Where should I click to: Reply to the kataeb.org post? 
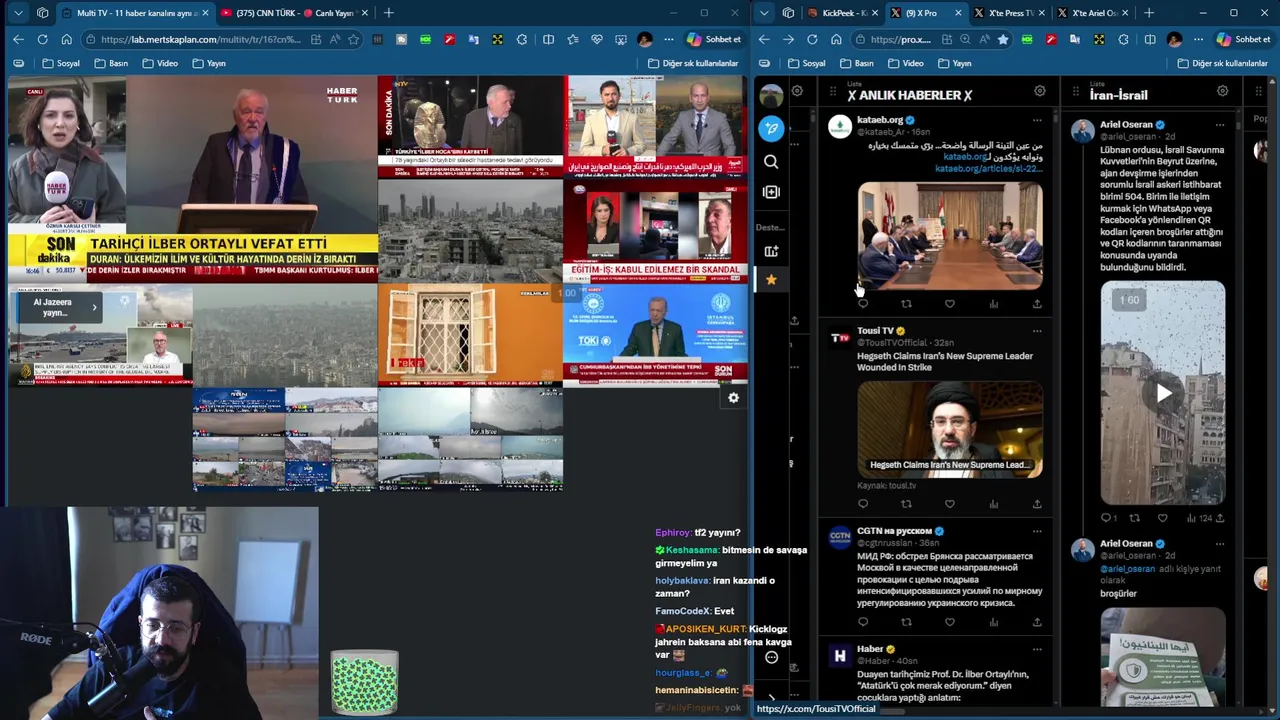pos(863,304)
